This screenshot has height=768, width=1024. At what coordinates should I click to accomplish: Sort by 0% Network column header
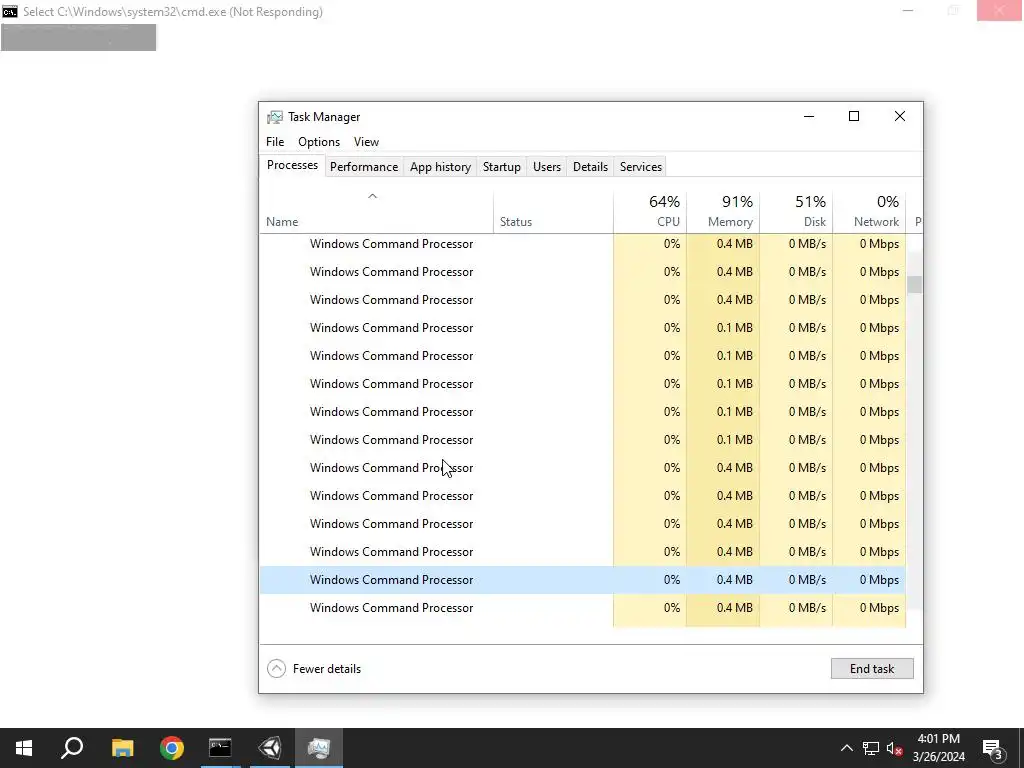point(869,213)
